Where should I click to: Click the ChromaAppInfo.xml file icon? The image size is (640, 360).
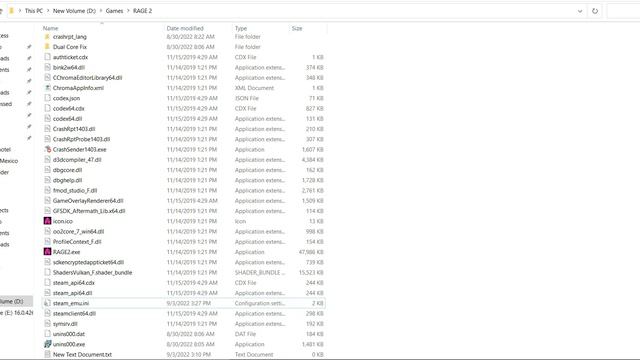(x=47, y=88)
